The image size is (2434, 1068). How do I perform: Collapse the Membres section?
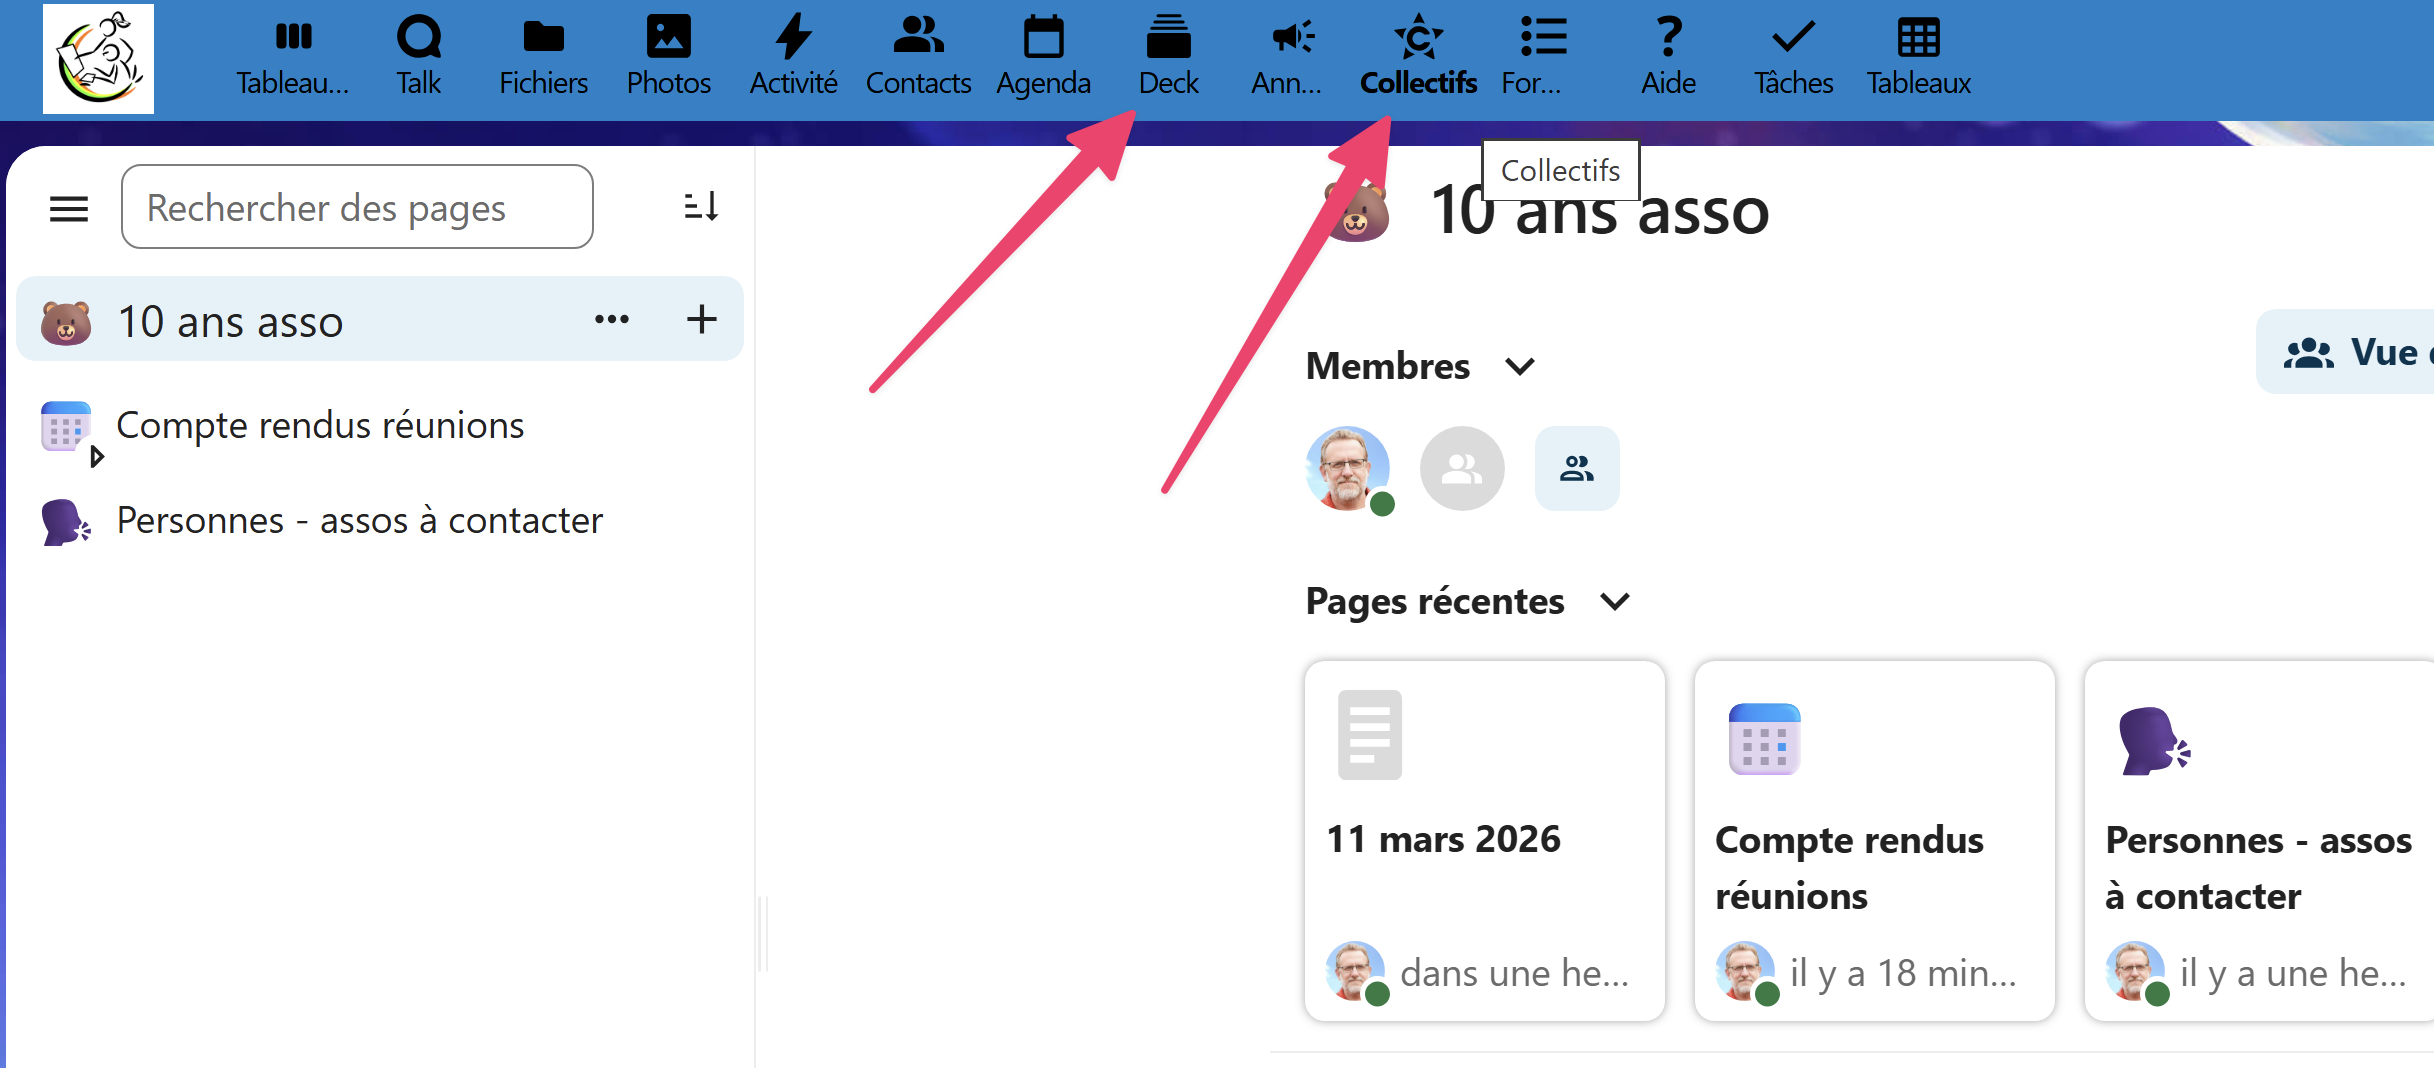pos(1519,367)
